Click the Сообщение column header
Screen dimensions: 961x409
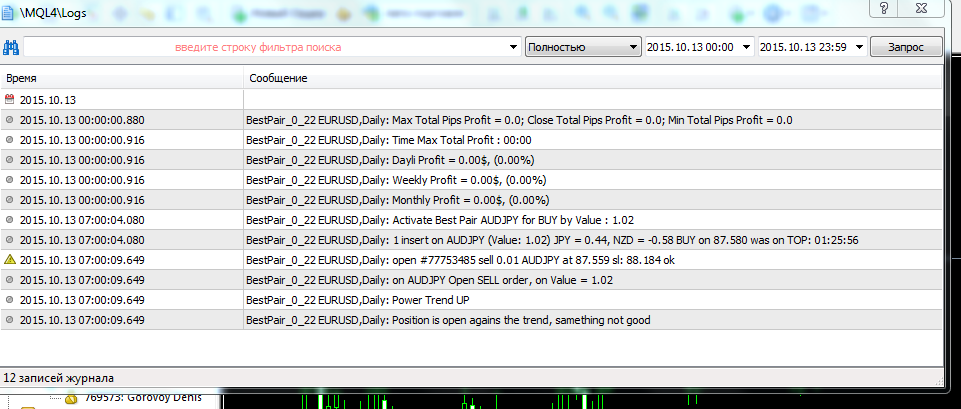point(593,78)
